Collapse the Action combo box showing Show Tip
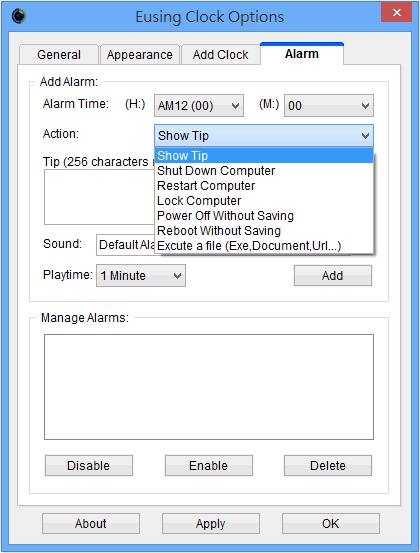This screenshot has height=553, width=420. click(264, 136)
